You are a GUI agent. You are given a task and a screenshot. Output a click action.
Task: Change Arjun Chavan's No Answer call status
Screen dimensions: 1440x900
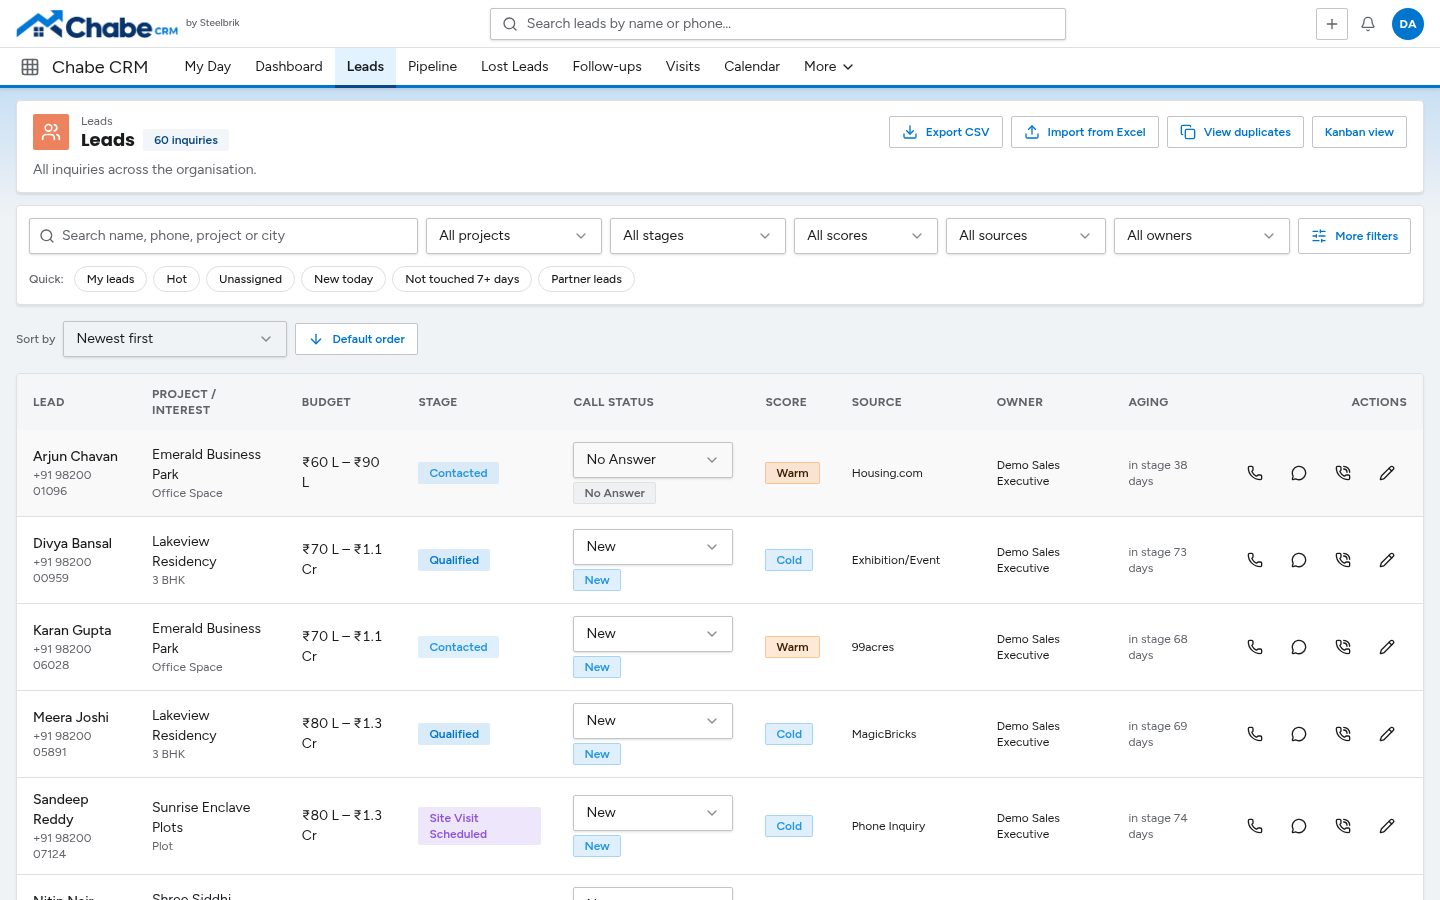653,460
